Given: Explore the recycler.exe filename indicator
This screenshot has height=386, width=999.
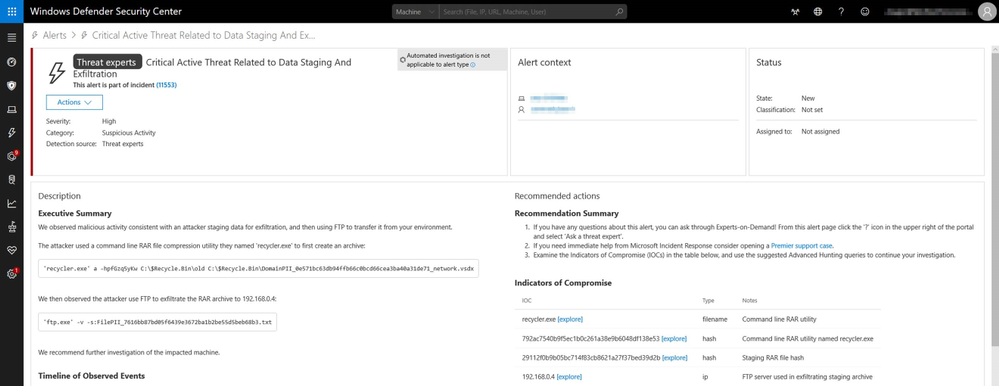Looking at the screenshot, I should pyautogui.click(x=570, y=319).
